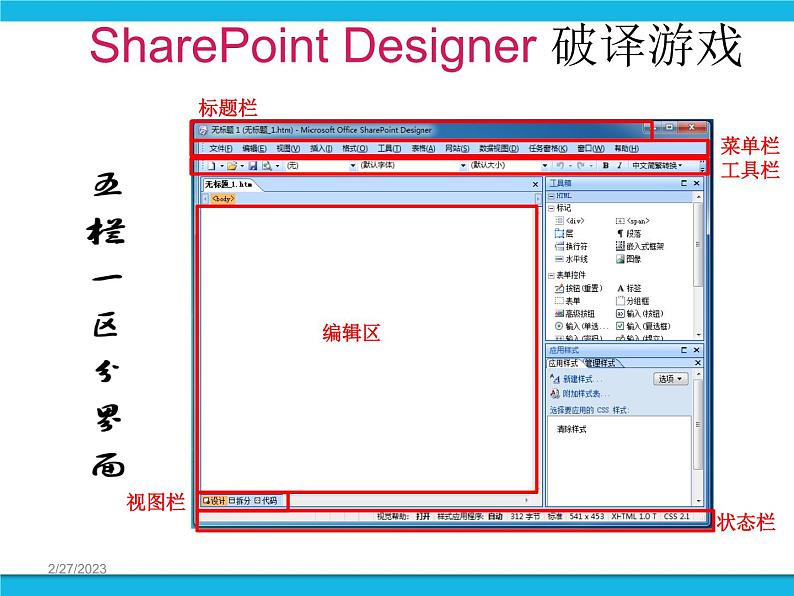Open dropdown arrow next to New Document icon
This screenshot has height=596, width=794.
click(x=221, y=166)
